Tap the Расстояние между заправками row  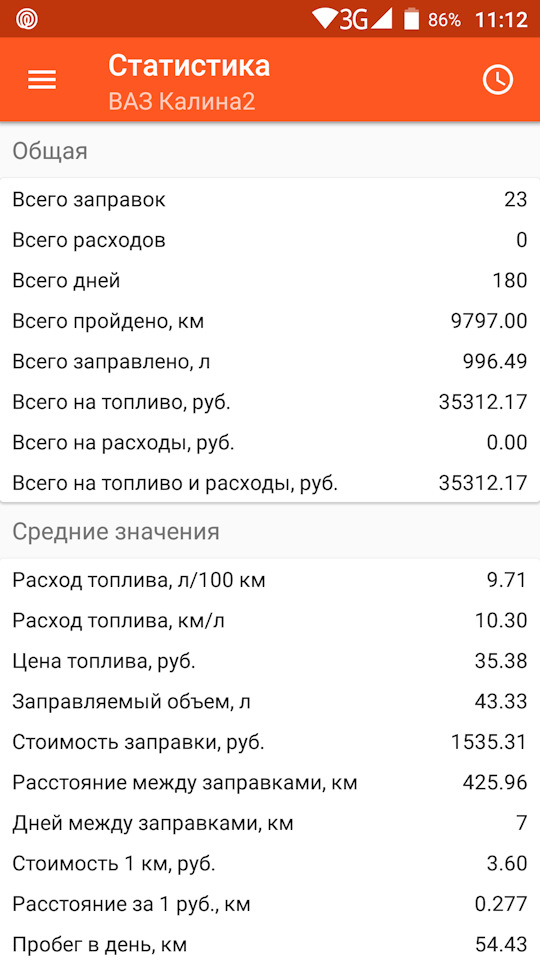click(270, 782)
